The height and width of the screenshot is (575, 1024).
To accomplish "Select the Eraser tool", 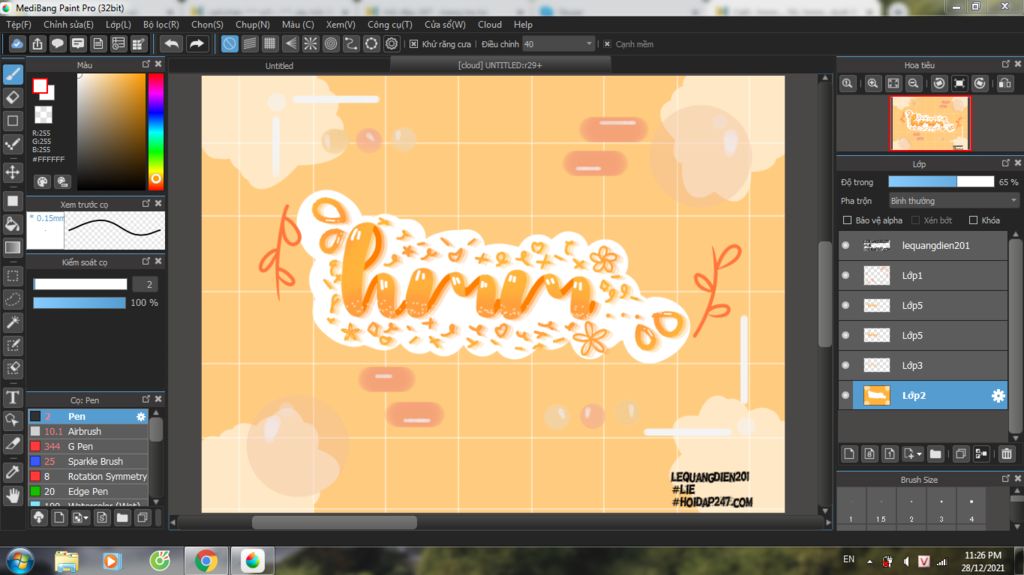I will pyautogui.click(x=13, y=97).
